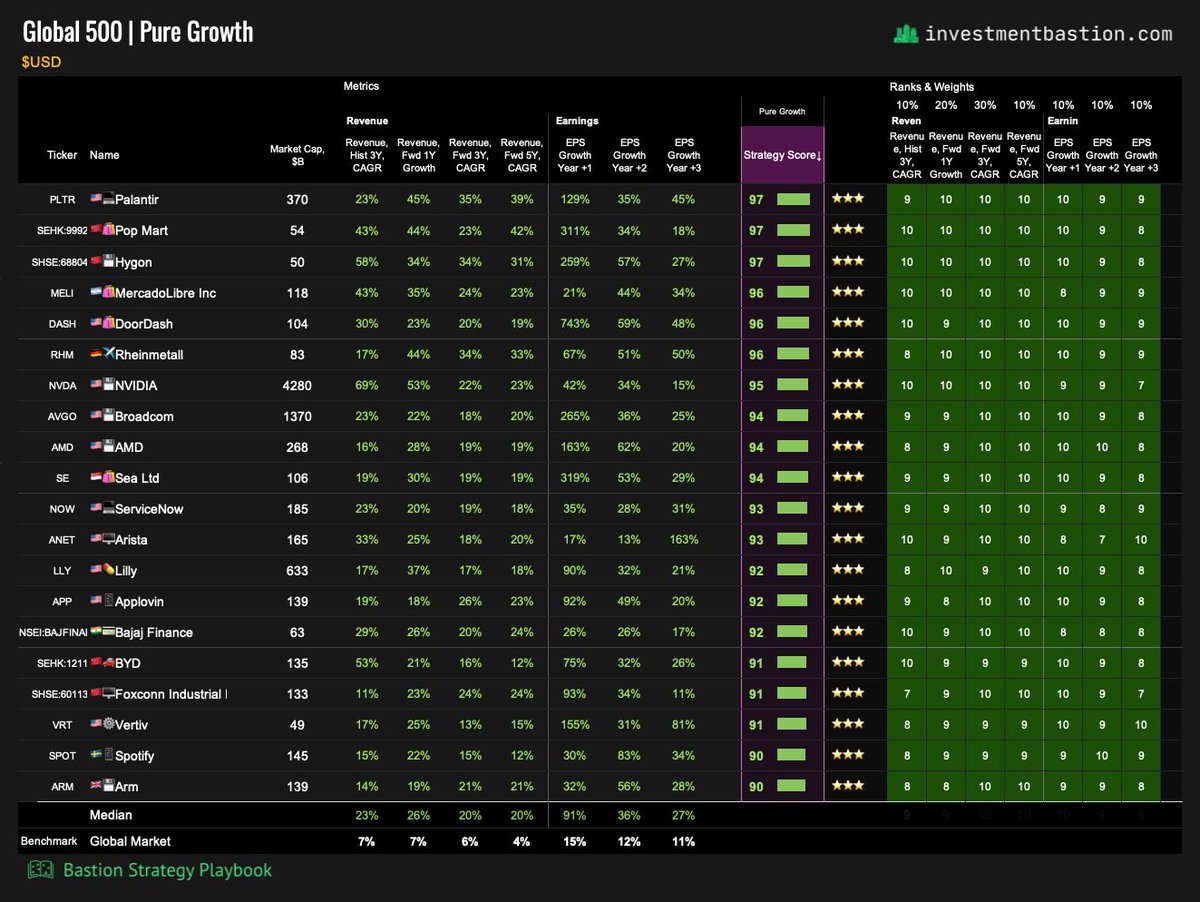Click the 163% EPS Year +3 value for Arista
The image size is (1200, 902).
(684, 540)
